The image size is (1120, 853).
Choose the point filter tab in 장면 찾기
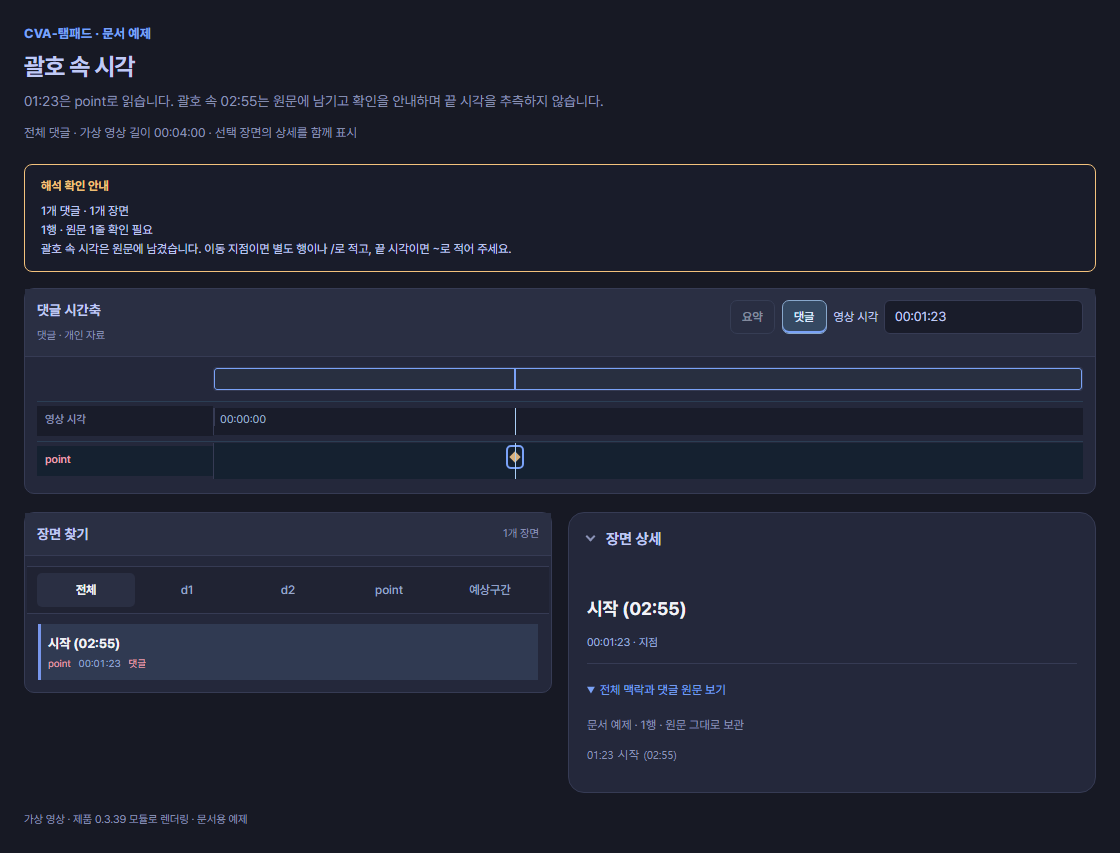[389, 589]
